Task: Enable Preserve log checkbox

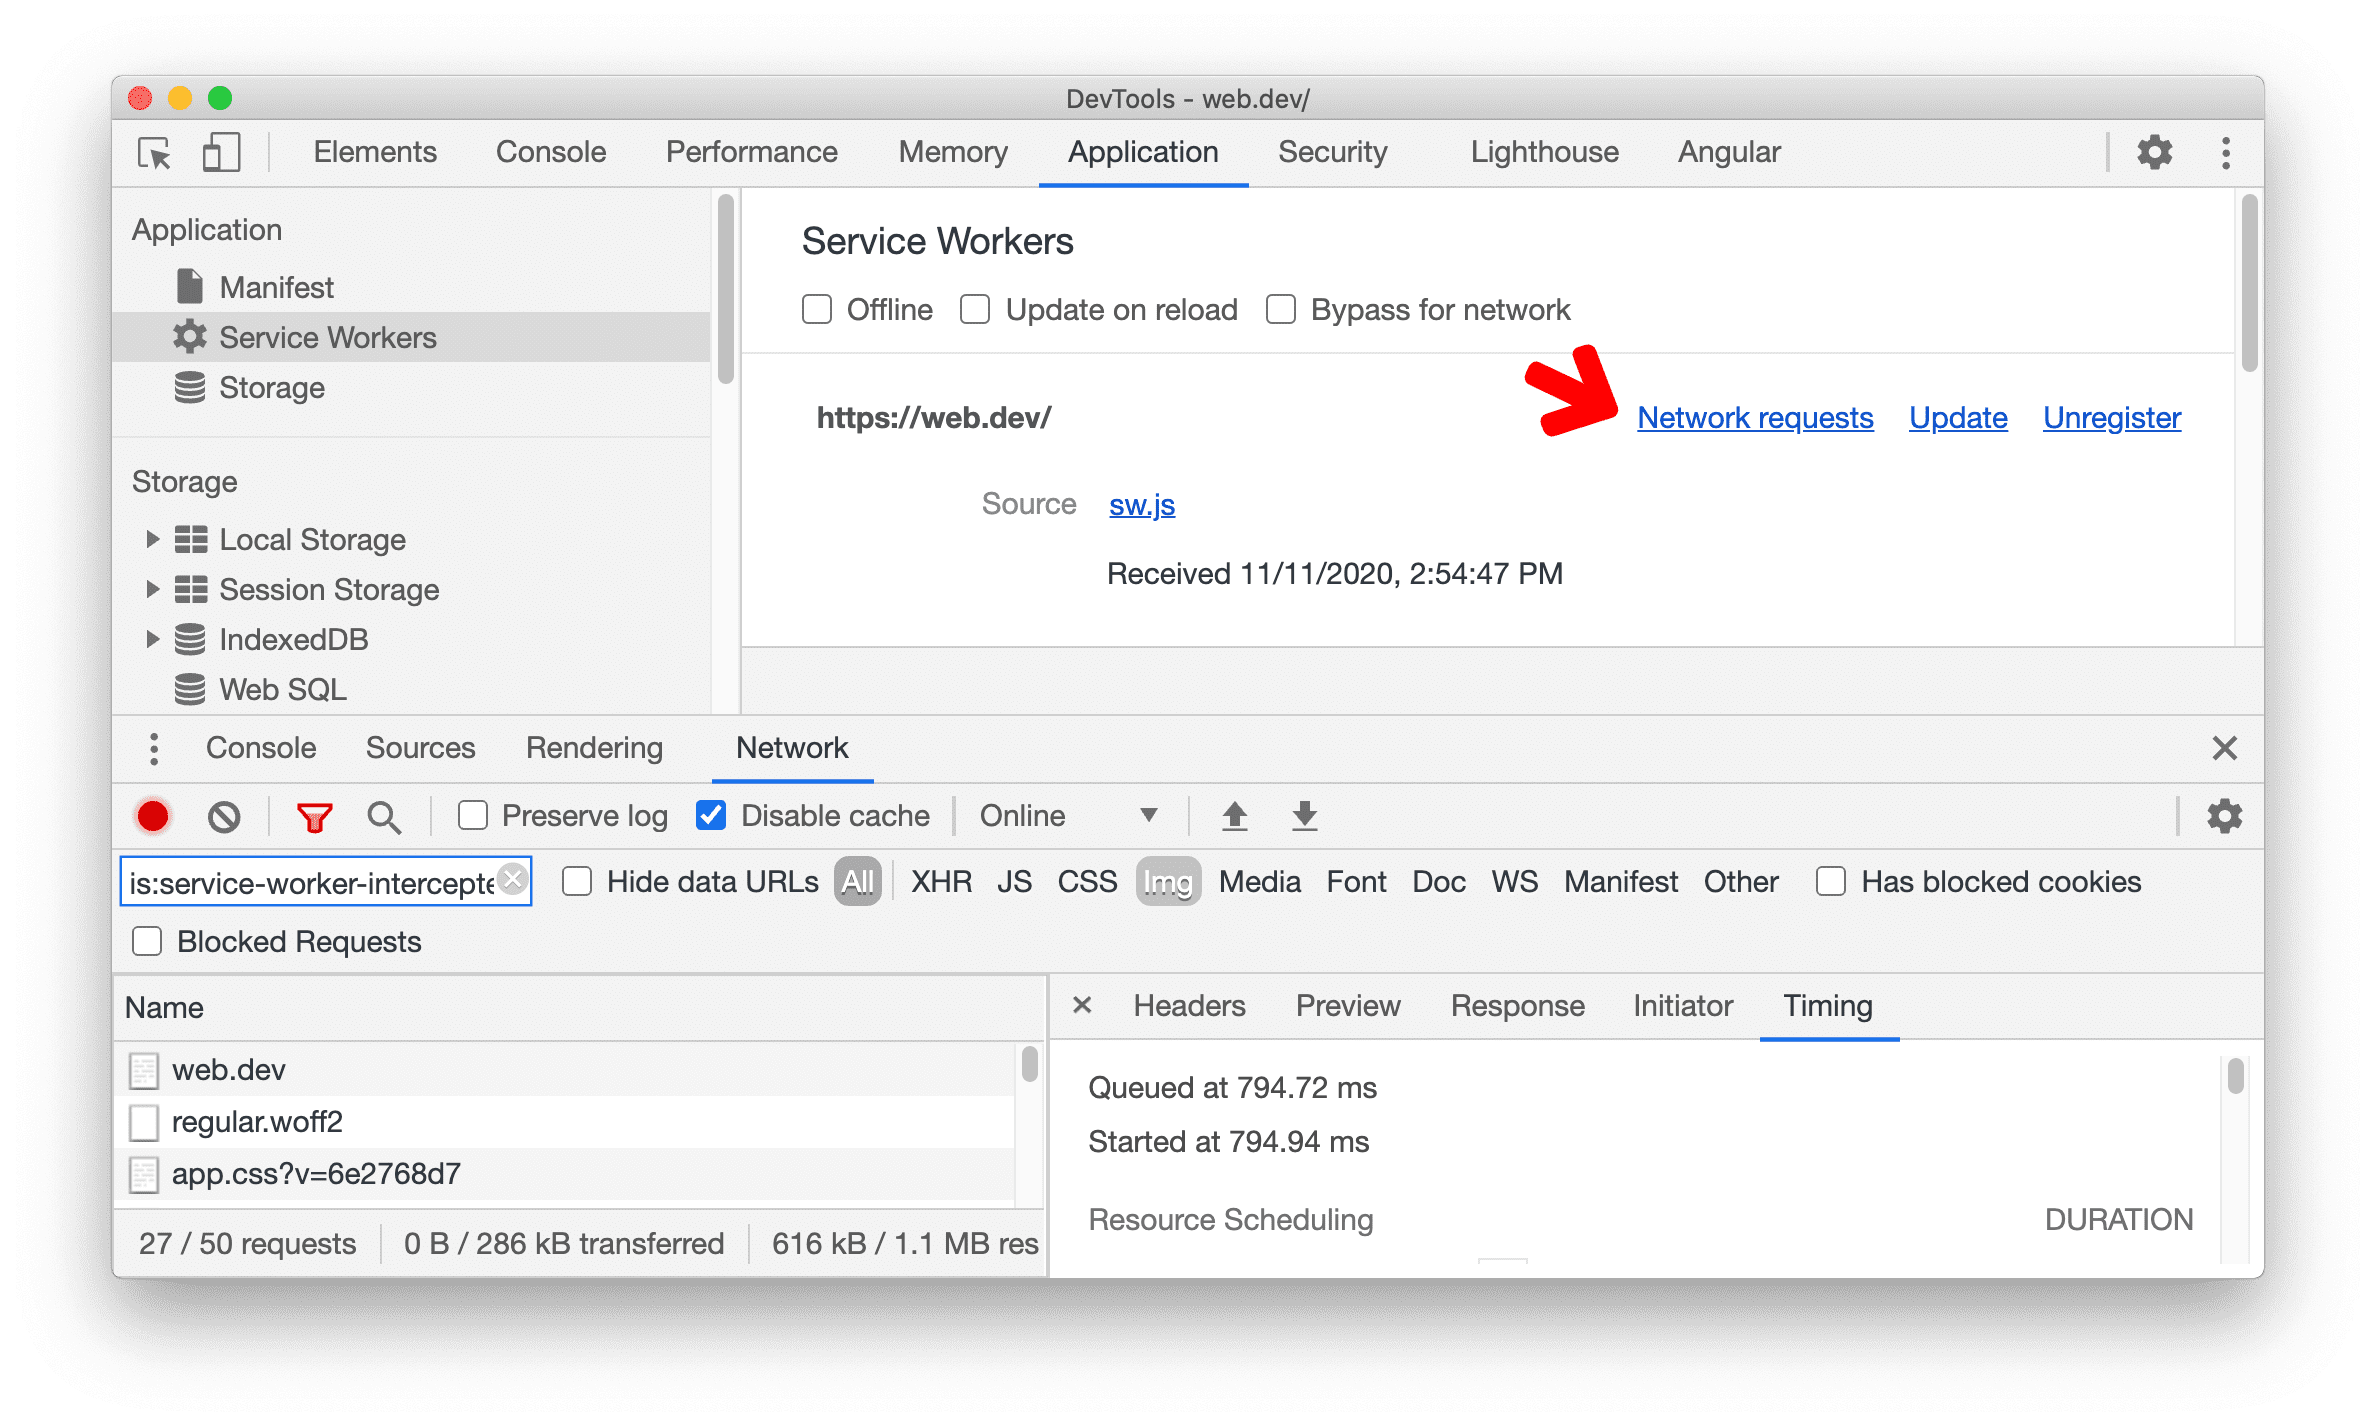Action: pos(445,815)
